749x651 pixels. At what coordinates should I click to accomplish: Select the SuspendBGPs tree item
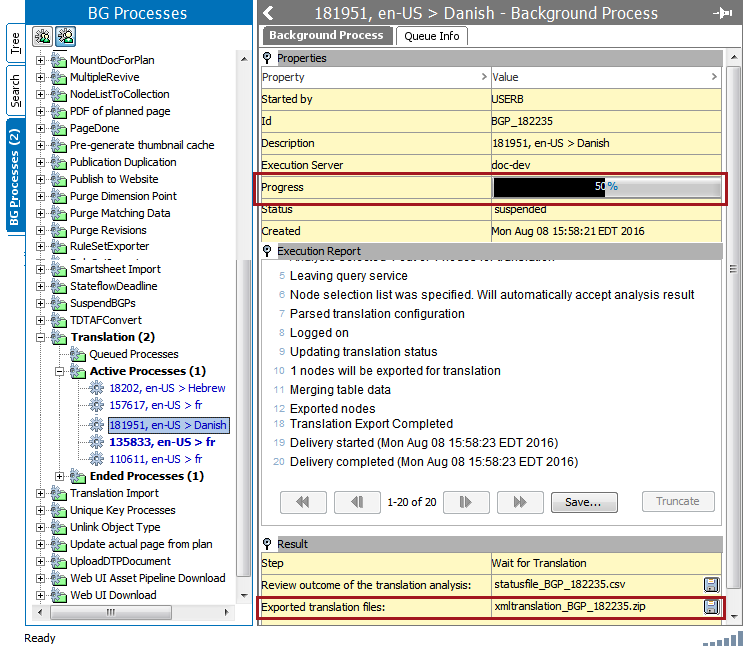tap(103, 303)
